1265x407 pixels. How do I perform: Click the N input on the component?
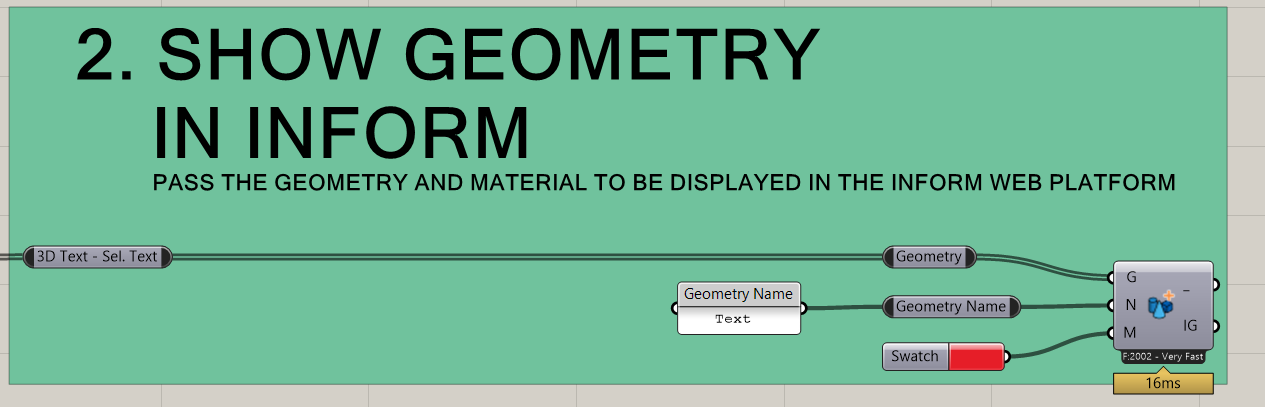point(1131,305)
